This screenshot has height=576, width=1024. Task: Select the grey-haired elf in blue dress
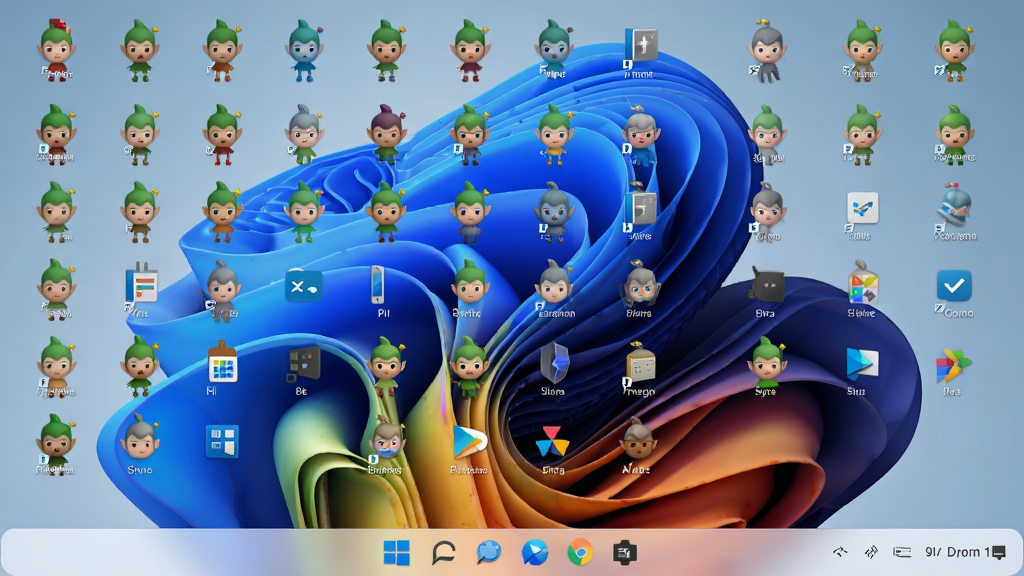[x=641, y=136]
